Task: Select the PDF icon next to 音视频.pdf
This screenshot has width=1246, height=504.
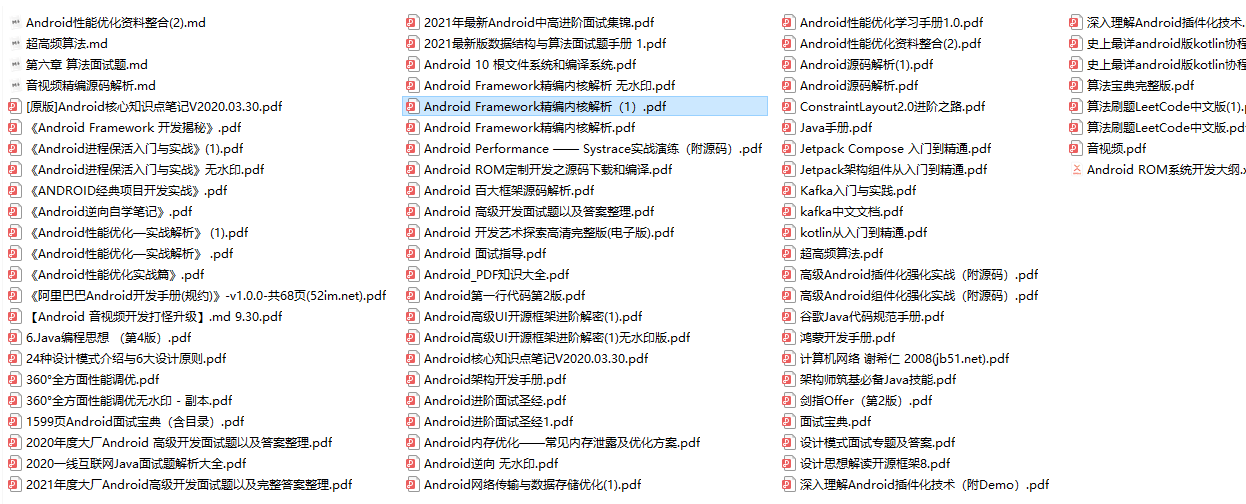Action: click(x=1075, y=149)
